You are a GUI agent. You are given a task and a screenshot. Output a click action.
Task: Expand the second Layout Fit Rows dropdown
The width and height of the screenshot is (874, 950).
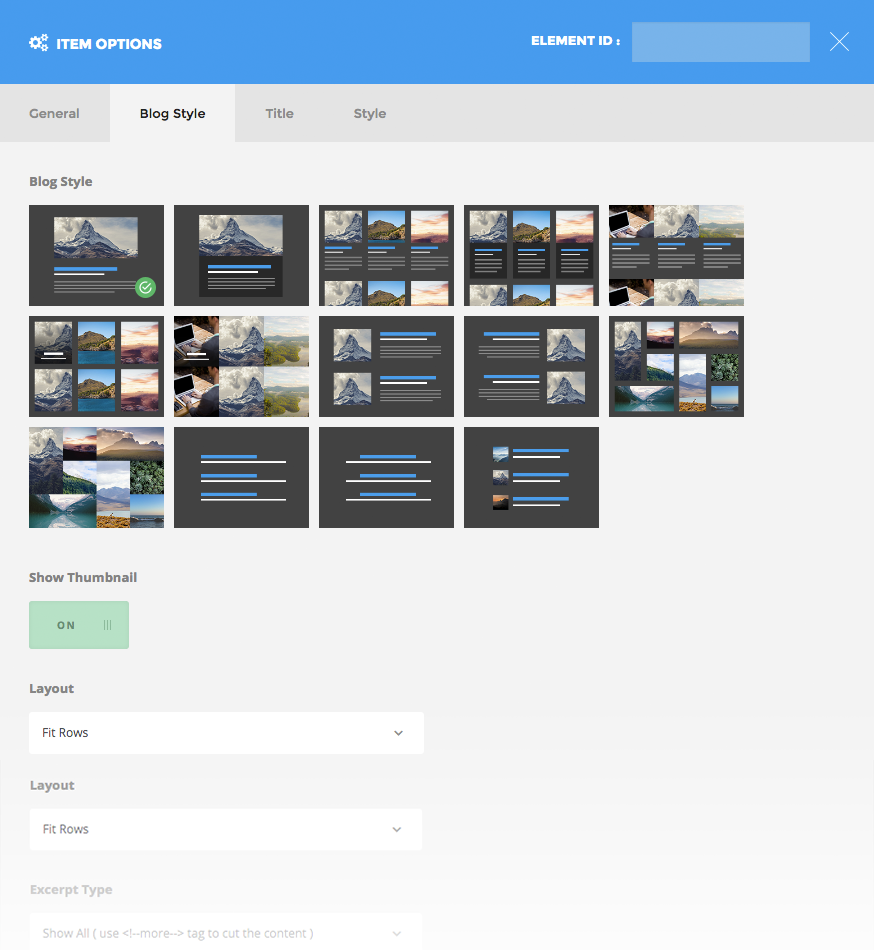point(225,829)
